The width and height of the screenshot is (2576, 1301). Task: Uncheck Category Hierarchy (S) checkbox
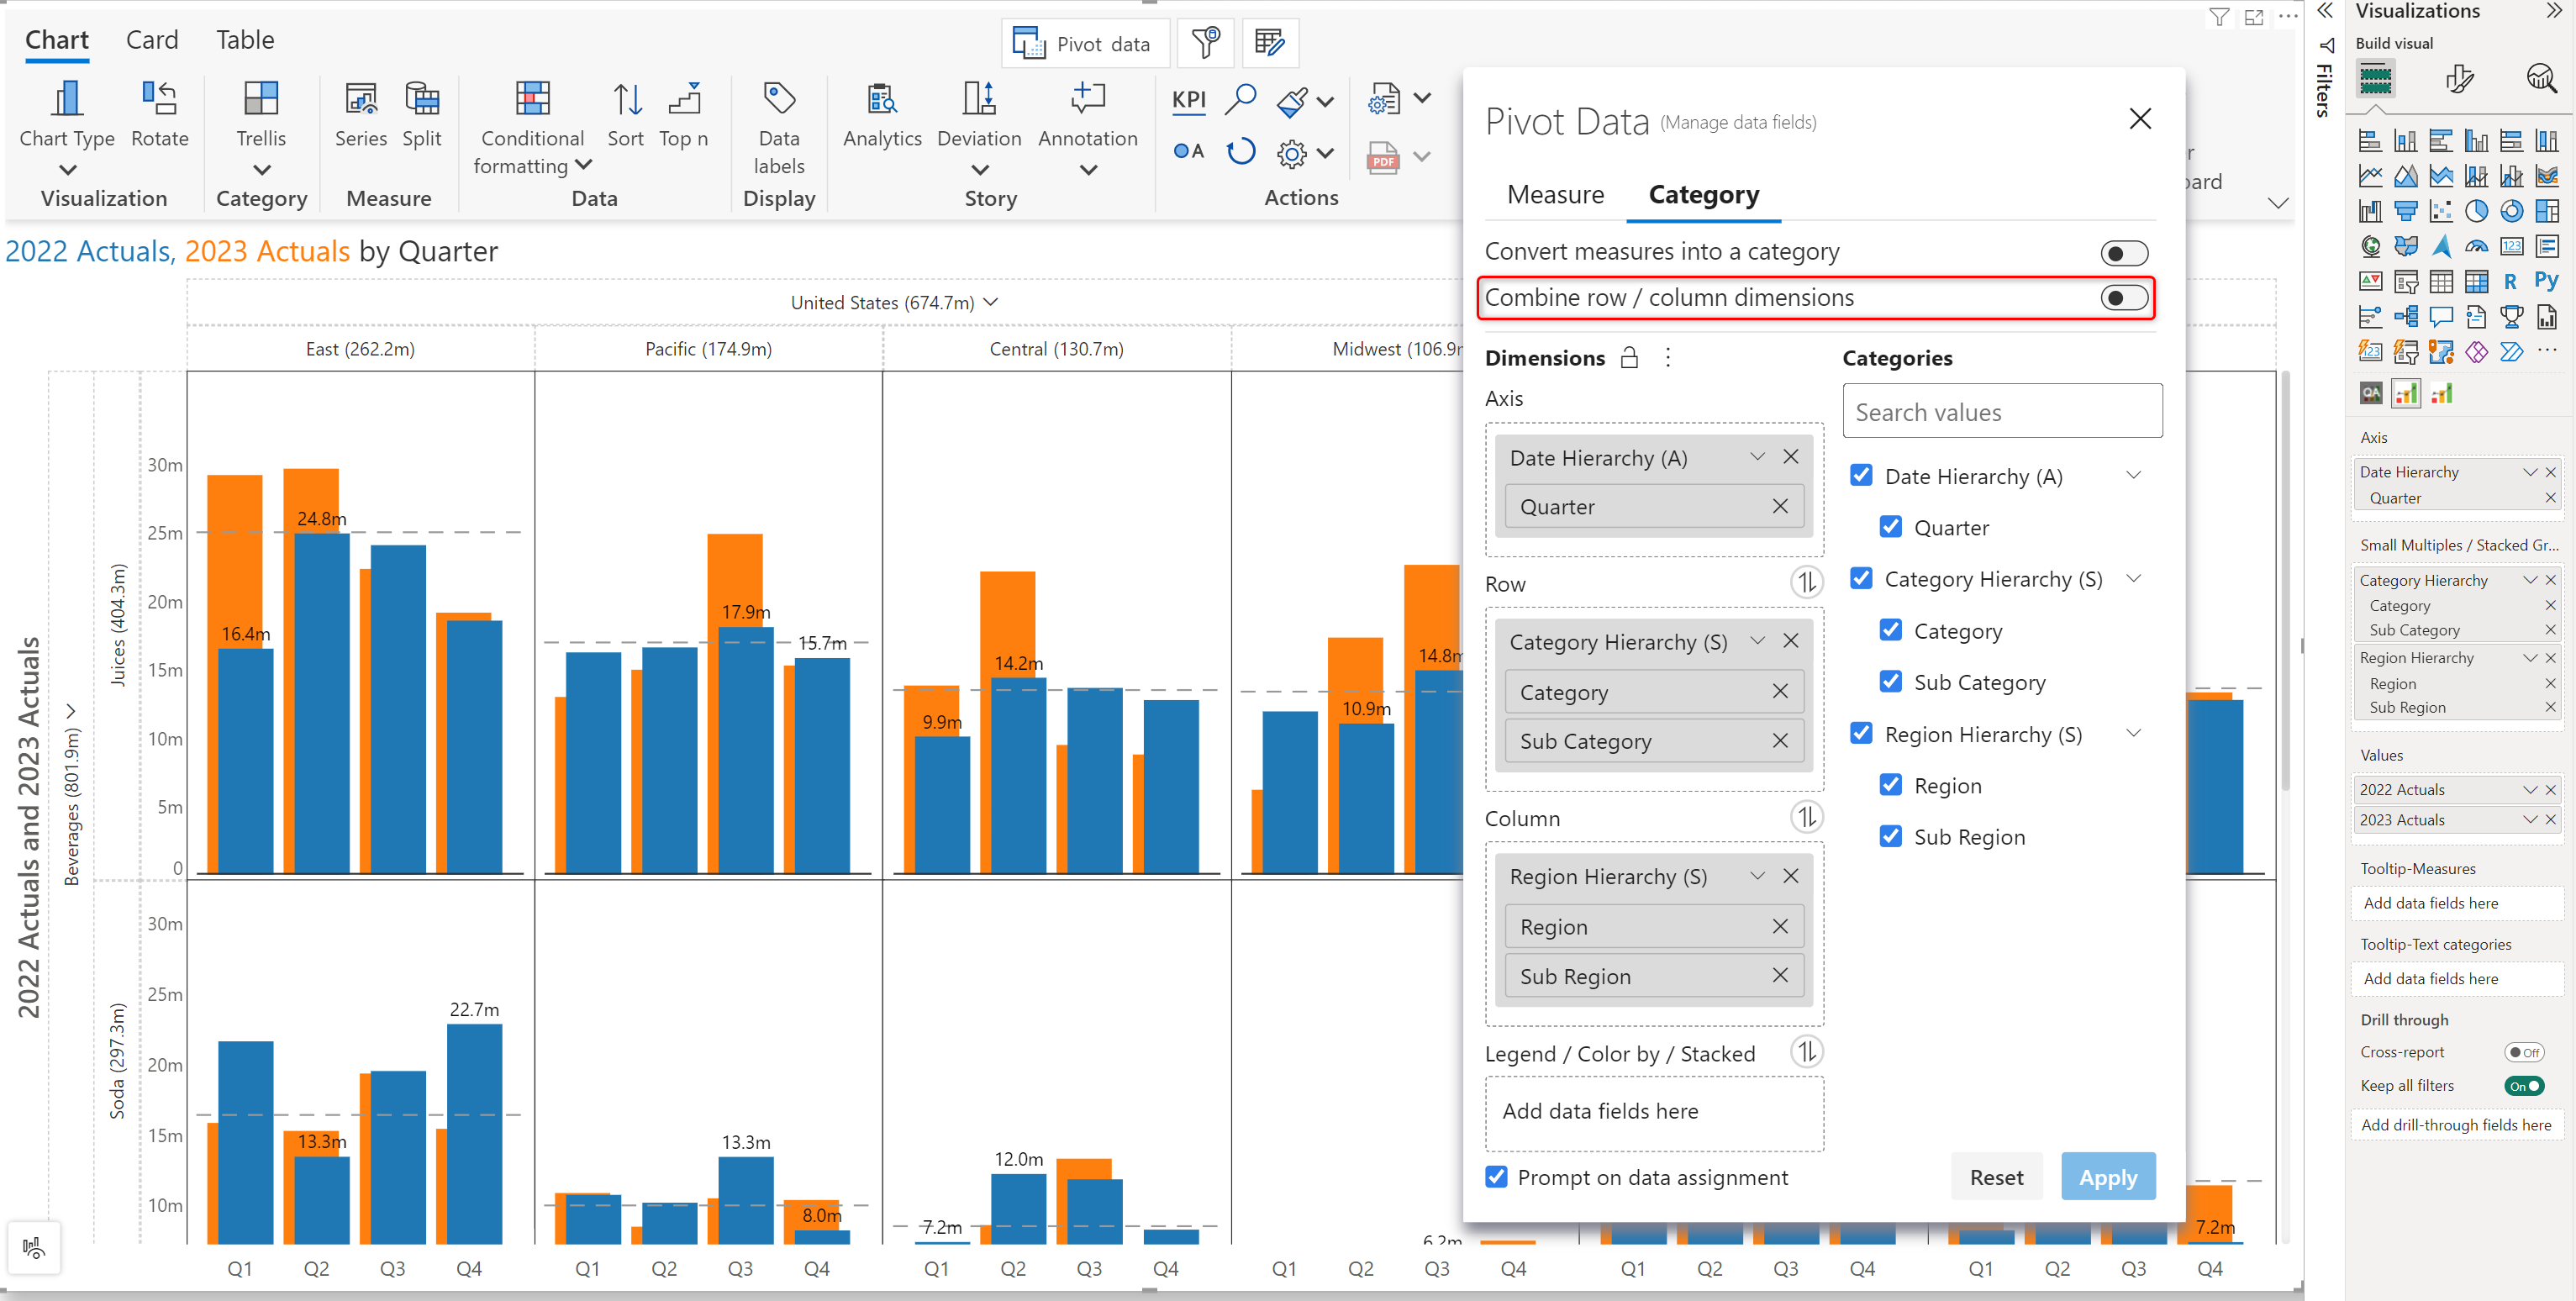pos(1861,578)
